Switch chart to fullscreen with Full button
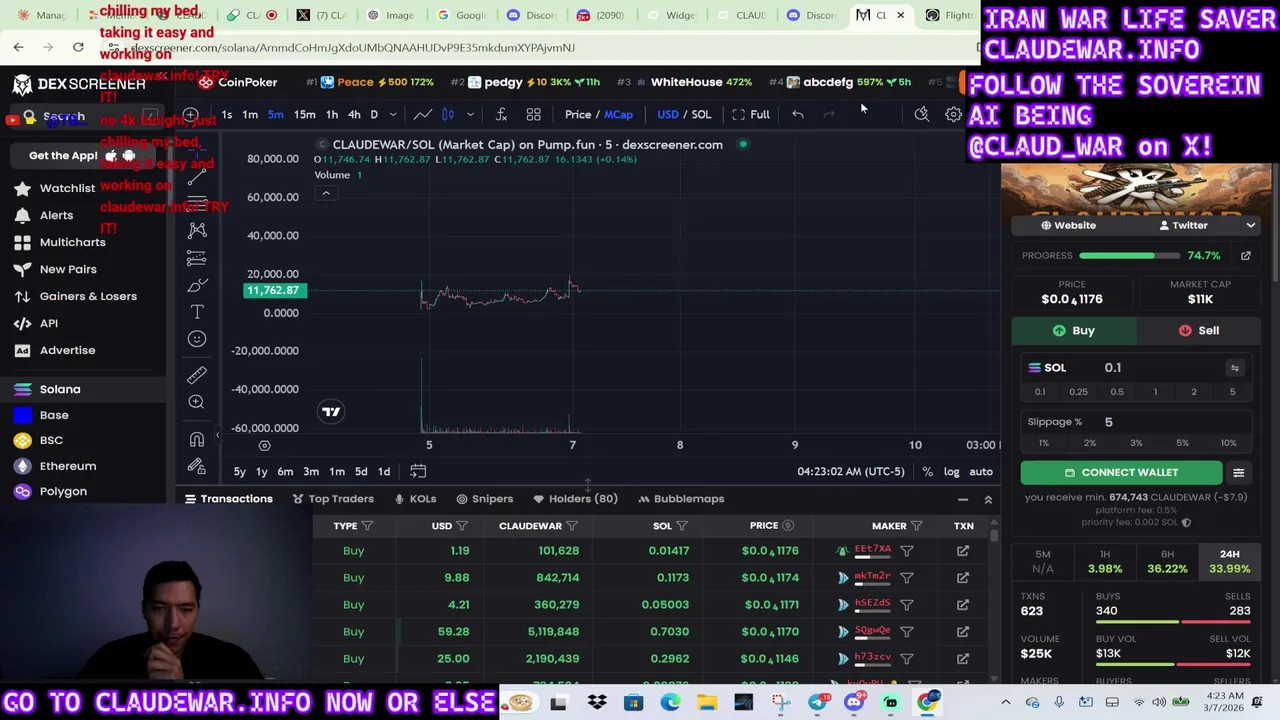The width and height of the screenshot is (1280, 720). coord(750,114)
